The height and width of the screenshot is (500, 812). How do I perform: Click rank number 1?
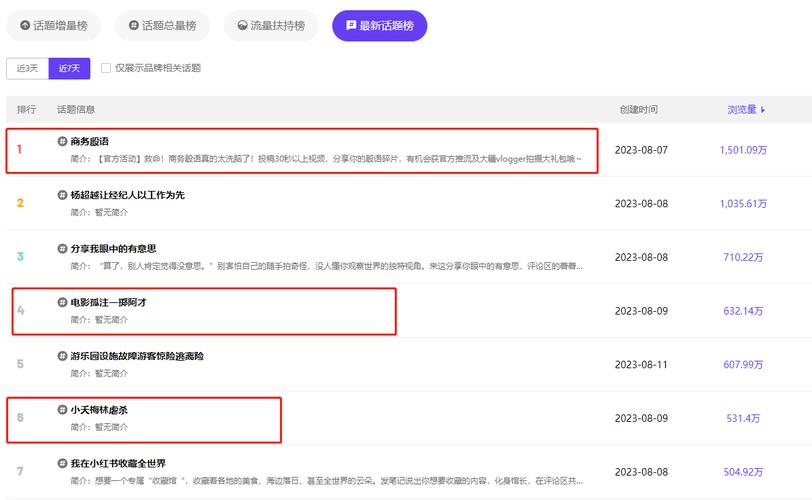point(20,150)
